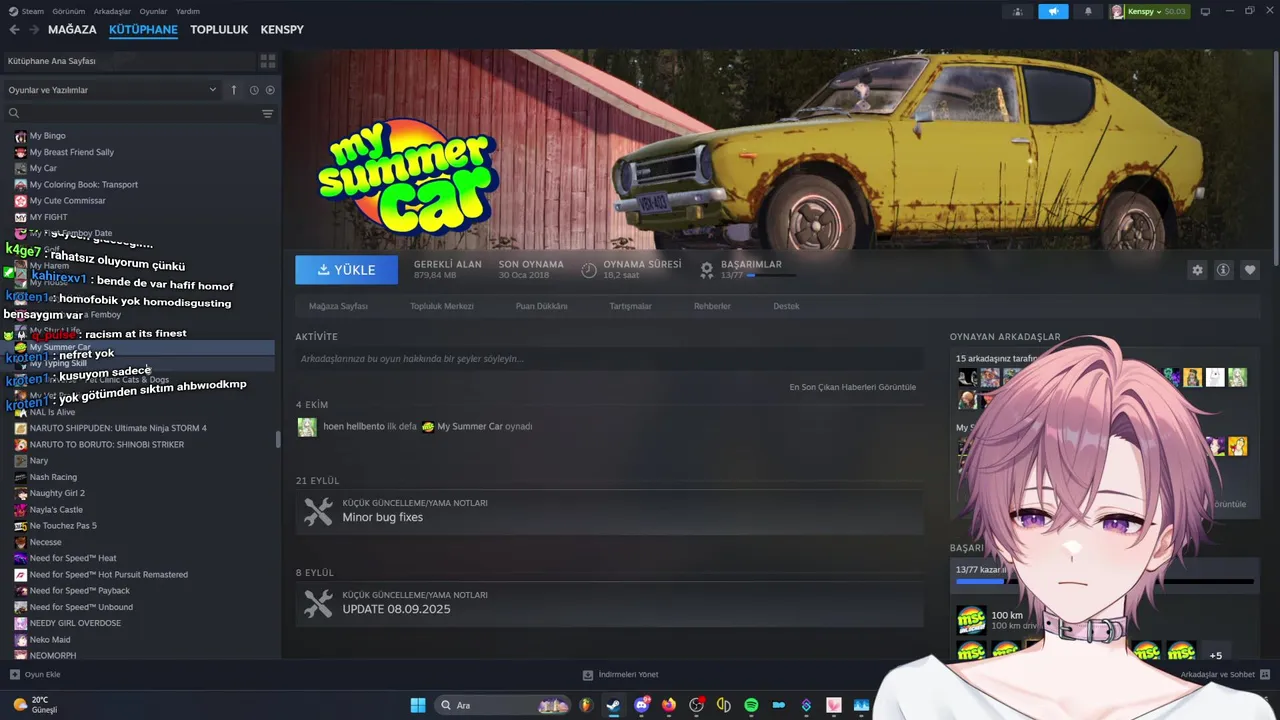Open the Arkadaşlar menu
Viewport: 1280px width, 720px height.
coord(112,11)
